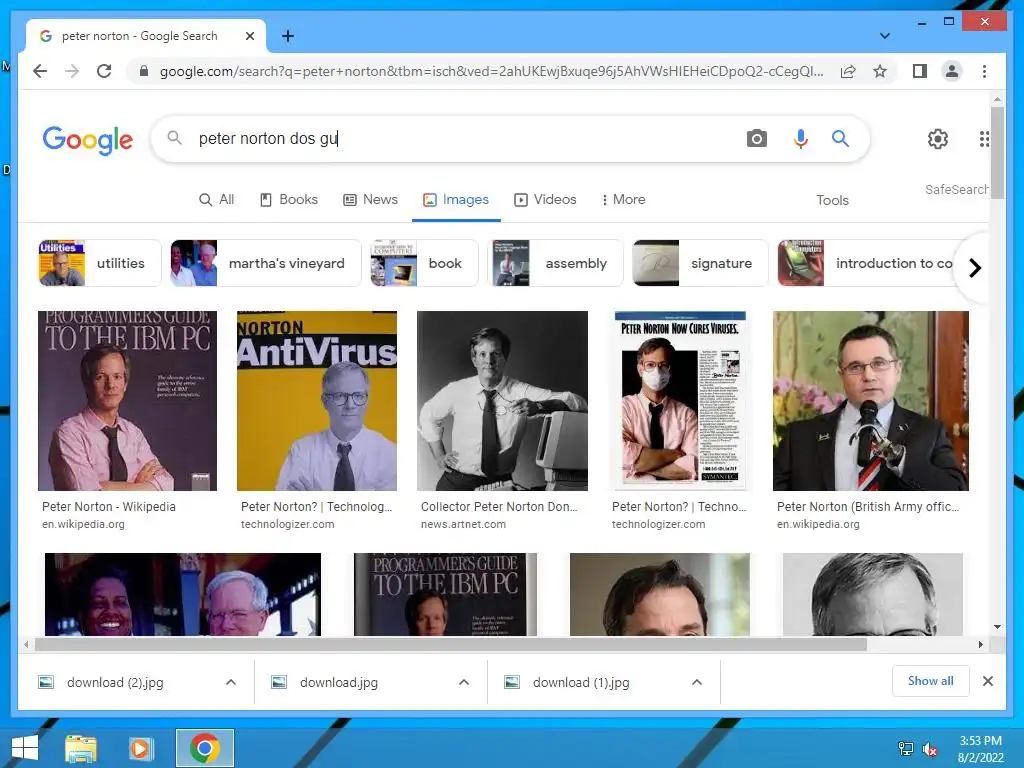Open SafeSearch settings link
This screenshot has width=1024, height=768.
point(956,189)
